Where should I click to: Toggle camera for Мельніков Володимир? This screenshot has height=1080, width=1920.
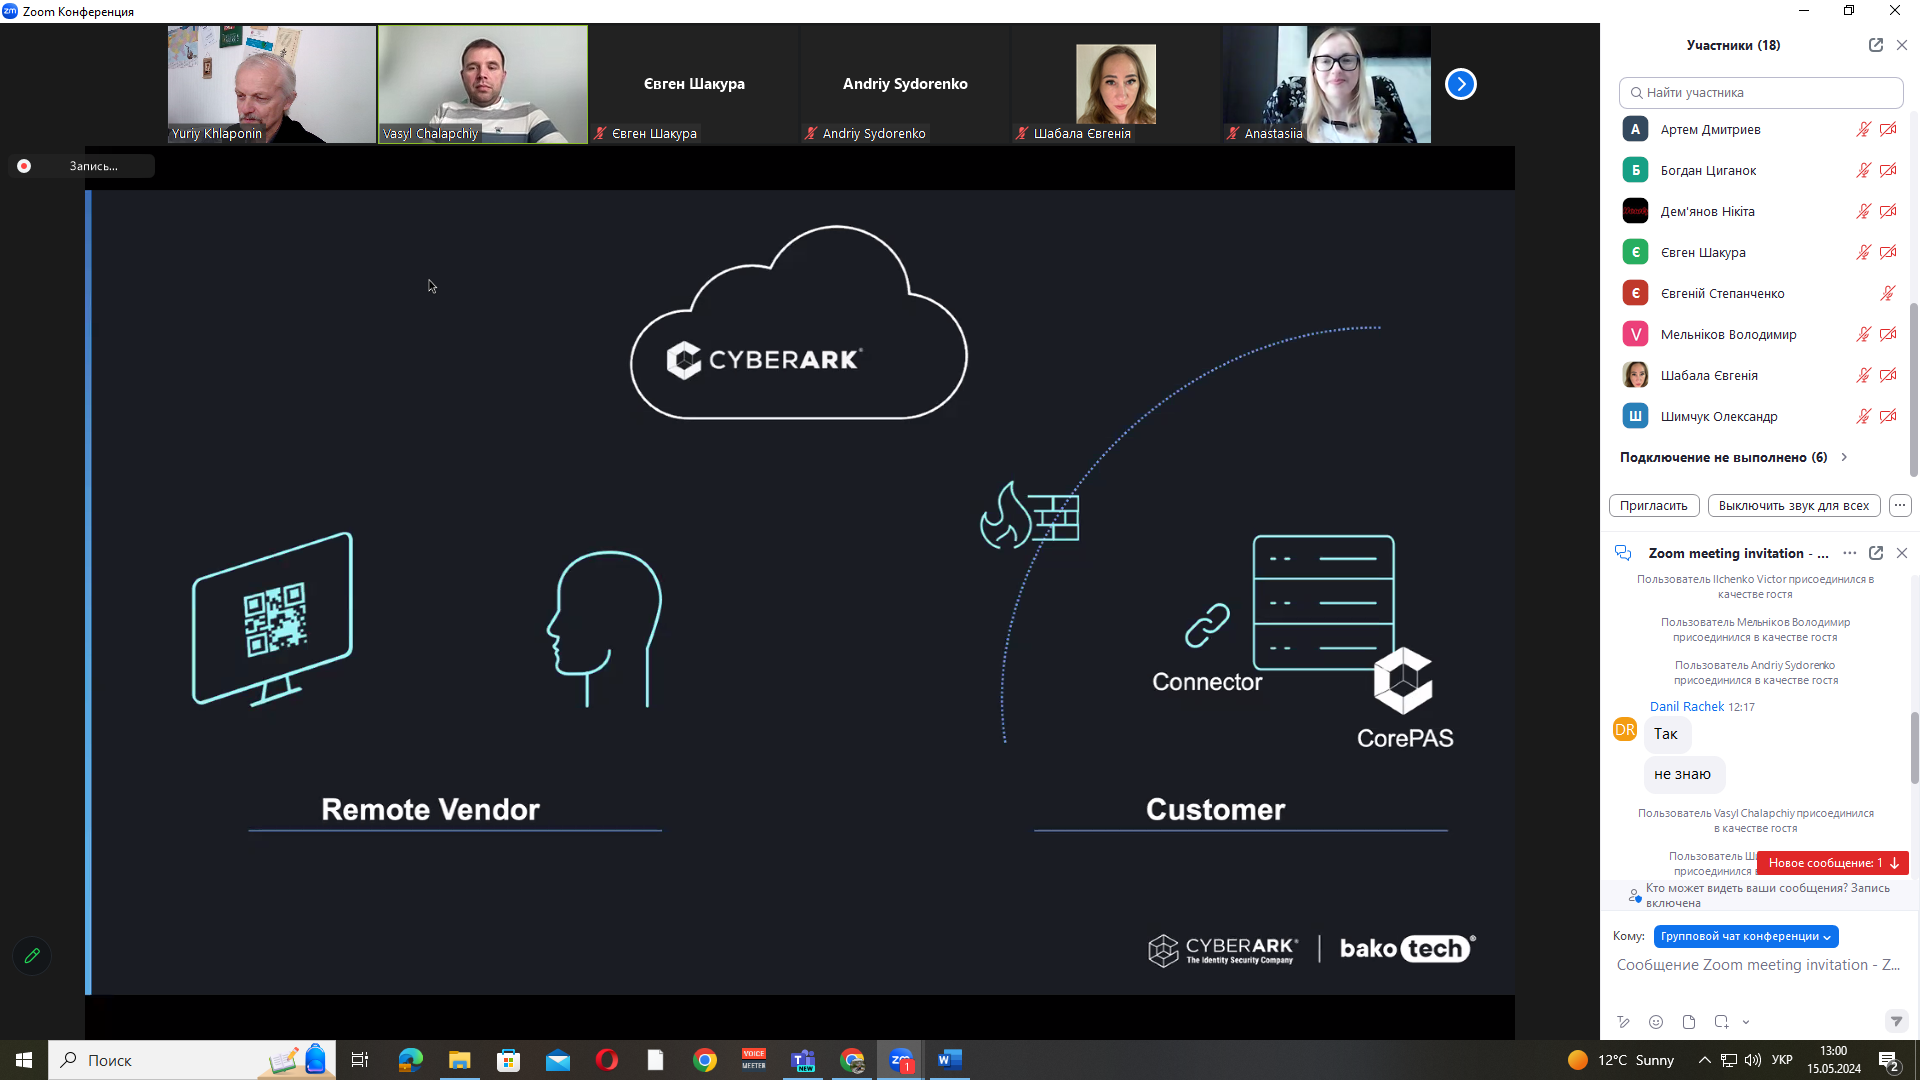(1888, 334)
